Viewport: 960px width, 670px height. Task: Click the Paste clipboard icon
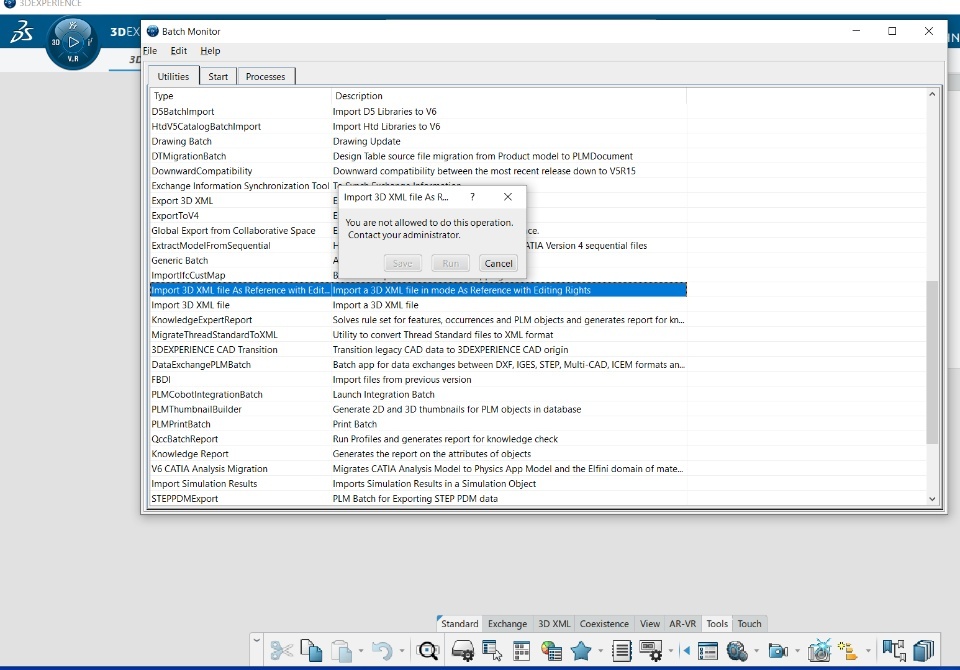click(341, 650)
